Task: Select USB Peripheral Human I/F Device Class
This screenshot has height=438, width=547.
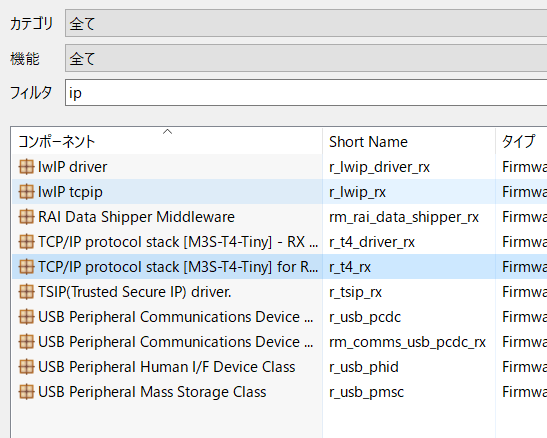Action: coord(167,367)
